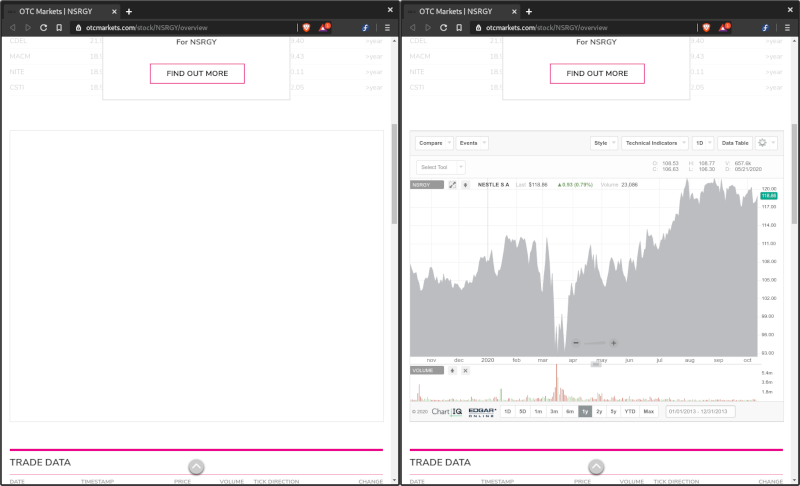Open the hamburger menu in the right browser
This screenshot has height=486, width=800.
[x=787, y=28]
